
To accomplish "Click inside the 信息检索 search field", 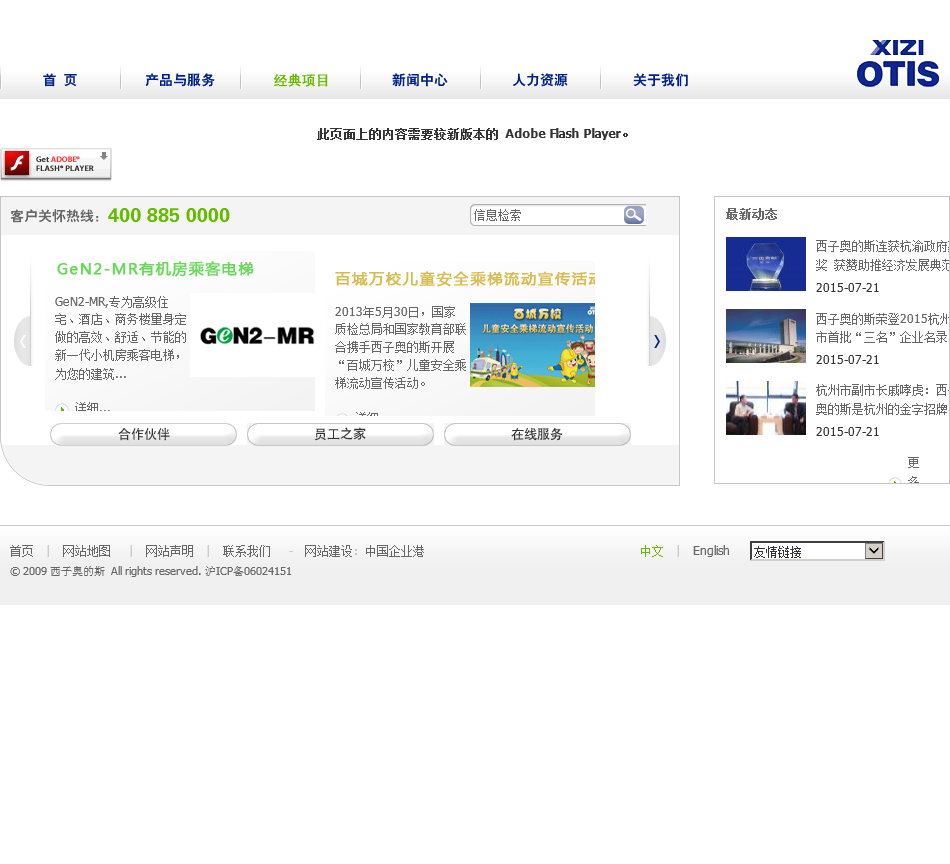I will pos(546,215).
